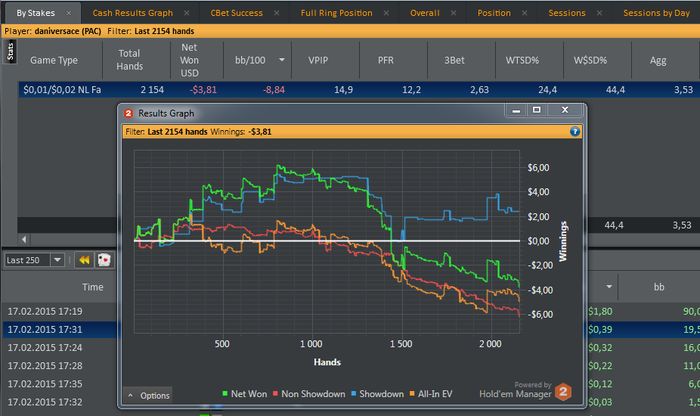Switch to the Cash Results Graph tab

point(133,13)
